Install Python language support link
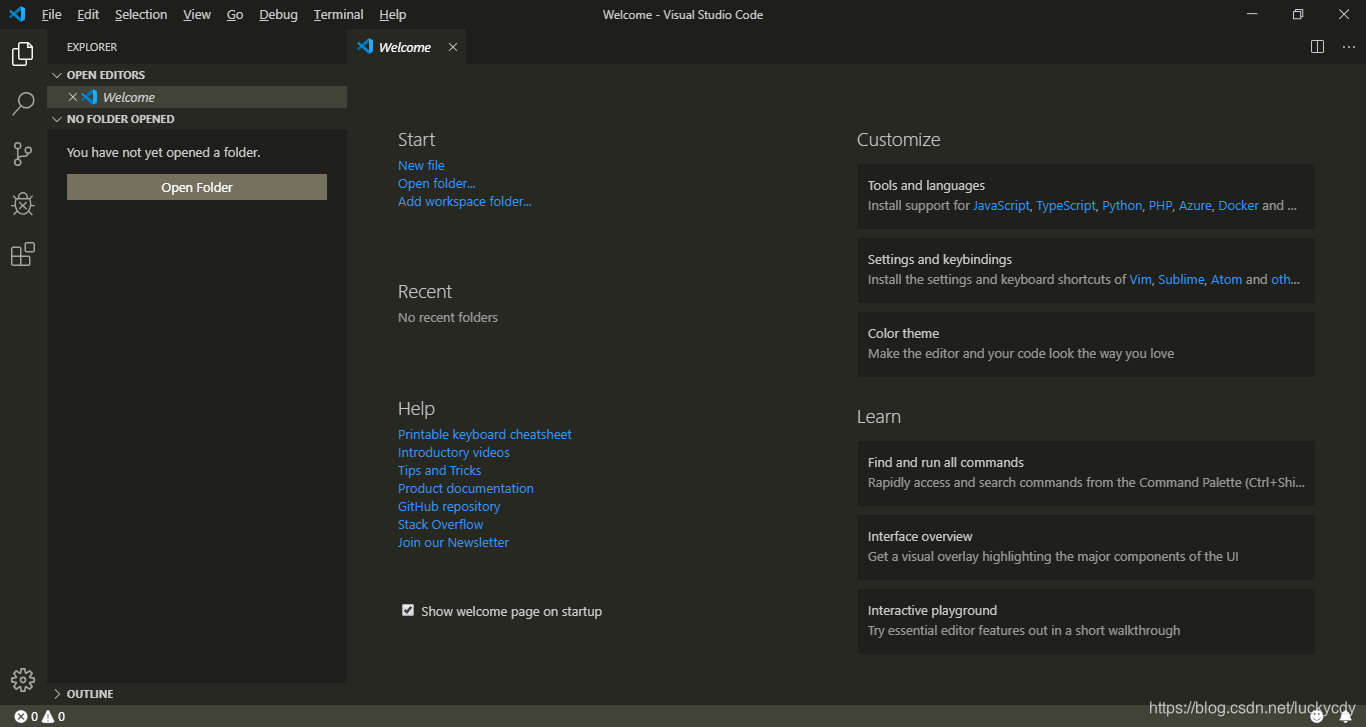1366x727 pixels. click(1122, 206)
